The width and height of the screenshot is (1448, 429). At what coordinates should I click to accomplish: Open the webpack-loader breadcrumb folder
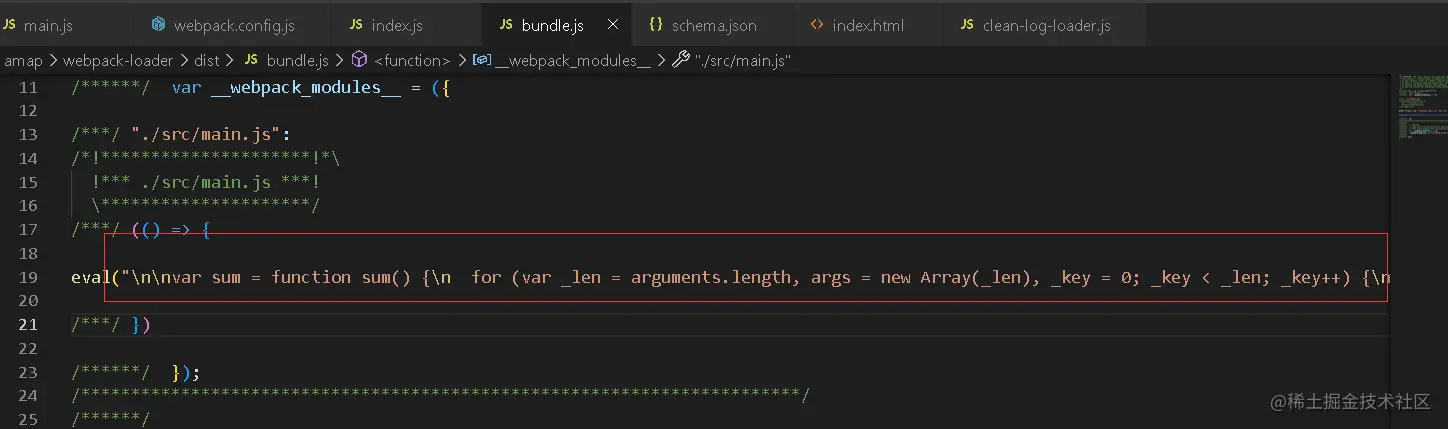tap(118, 60)
